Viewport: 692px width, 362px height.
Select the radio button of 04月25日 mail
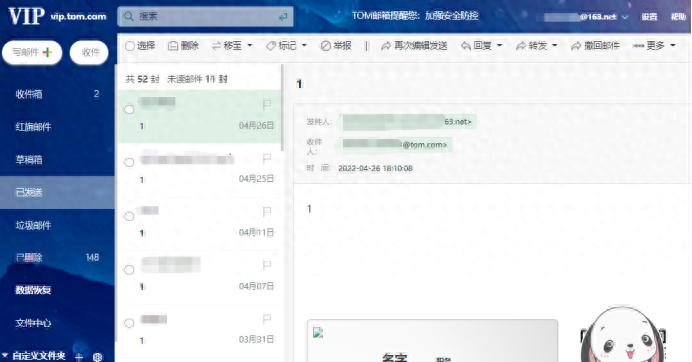129,162
